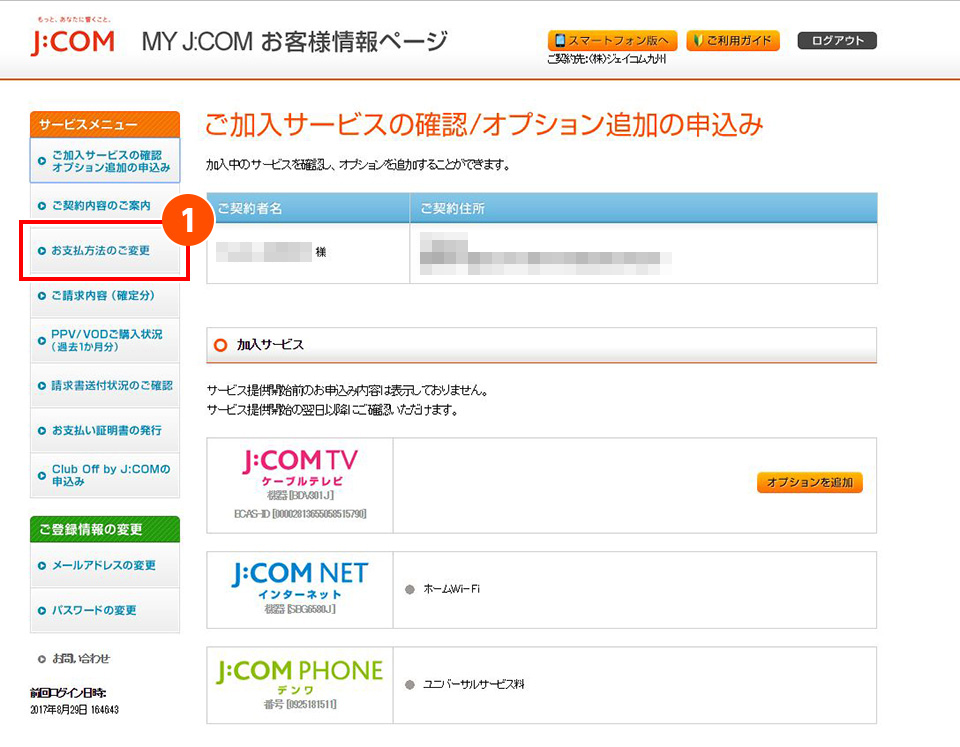Click the smartphone icon in スマートフォン版へ button
Viewport: 960px width, 747px height.
(x=560, y=40)
